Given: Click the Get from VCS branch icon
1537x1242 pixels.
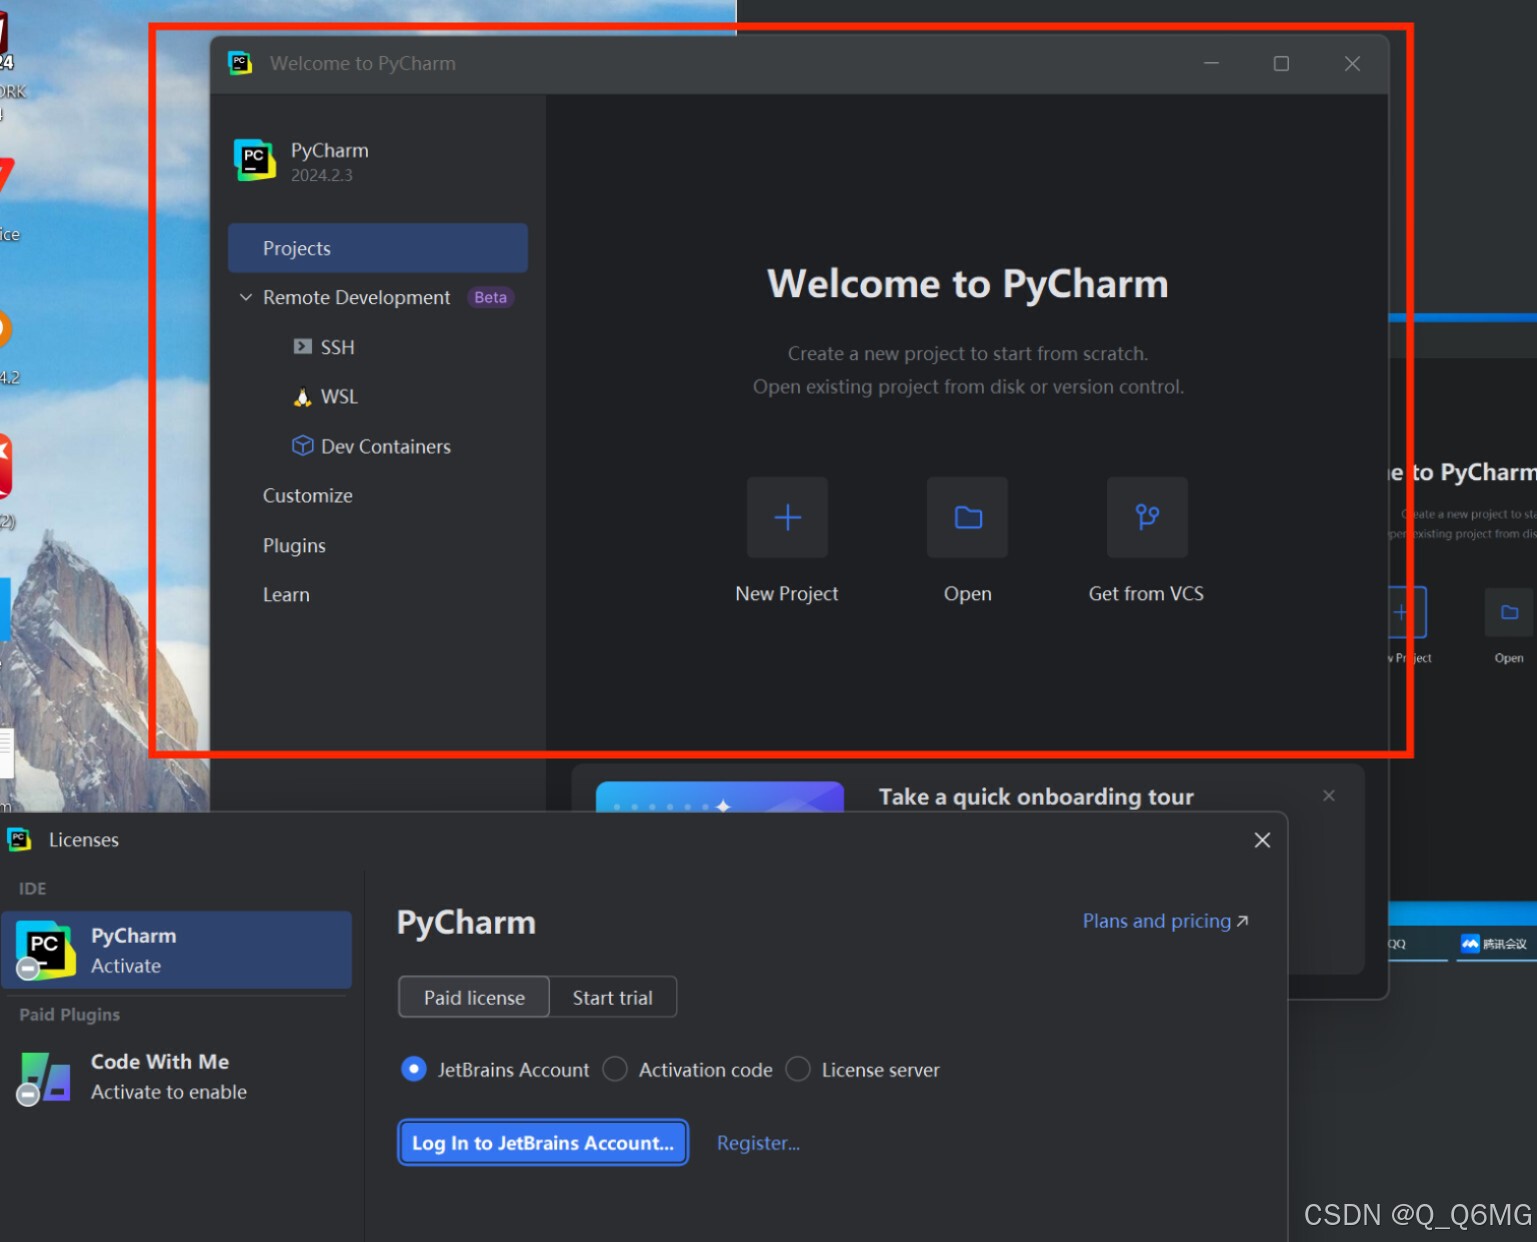Looking at the screenshot, I should click(x=1147, y=517).
